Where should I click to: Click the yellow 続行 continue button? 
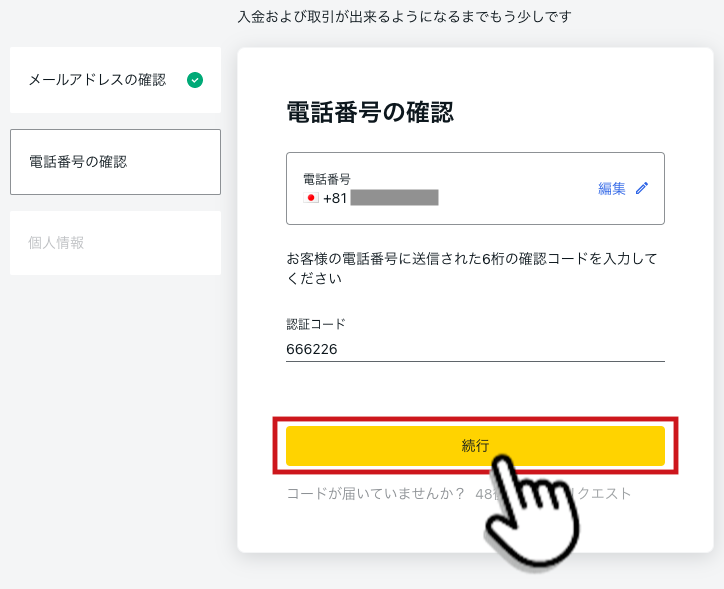coord(475,445)
